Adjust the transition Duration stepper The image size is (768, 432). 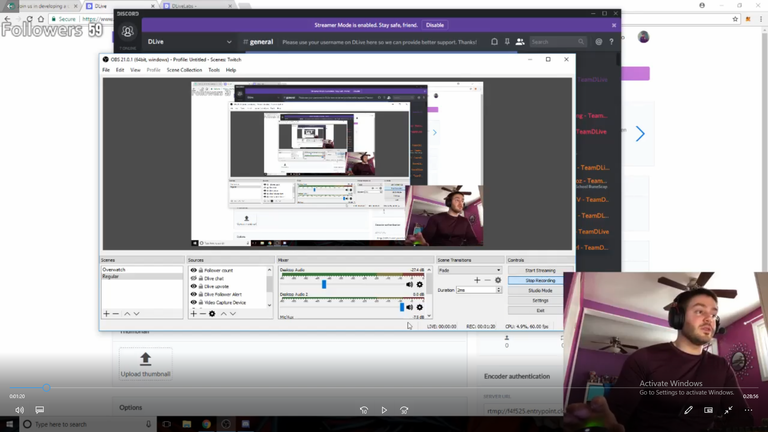[498, 290]
